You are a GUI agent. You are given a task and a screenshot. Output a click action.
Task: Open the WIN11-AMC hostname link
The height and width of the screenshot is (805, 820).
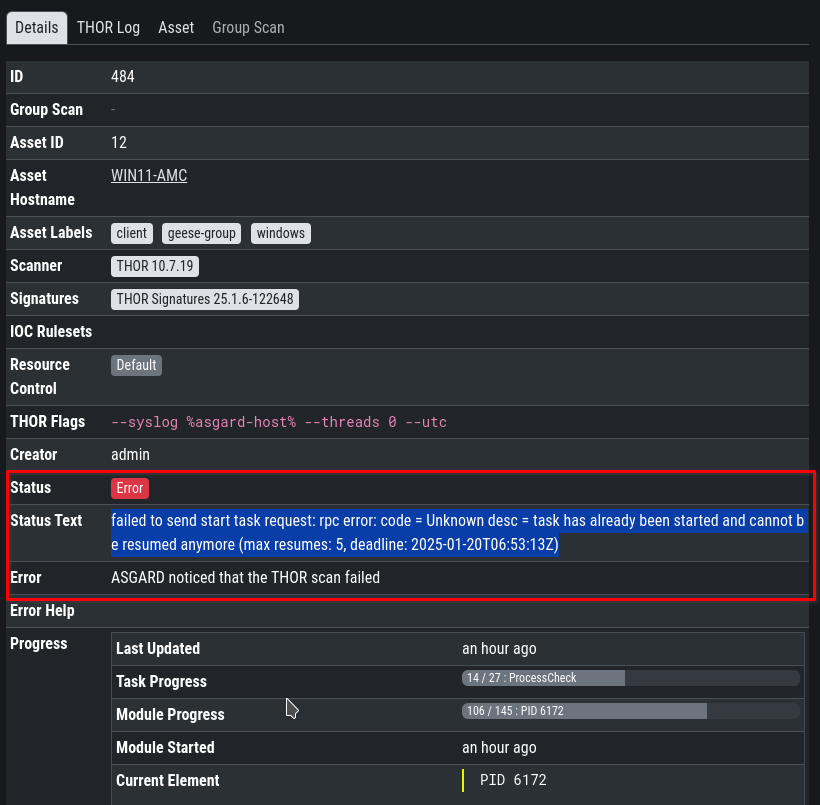(149, 176)
